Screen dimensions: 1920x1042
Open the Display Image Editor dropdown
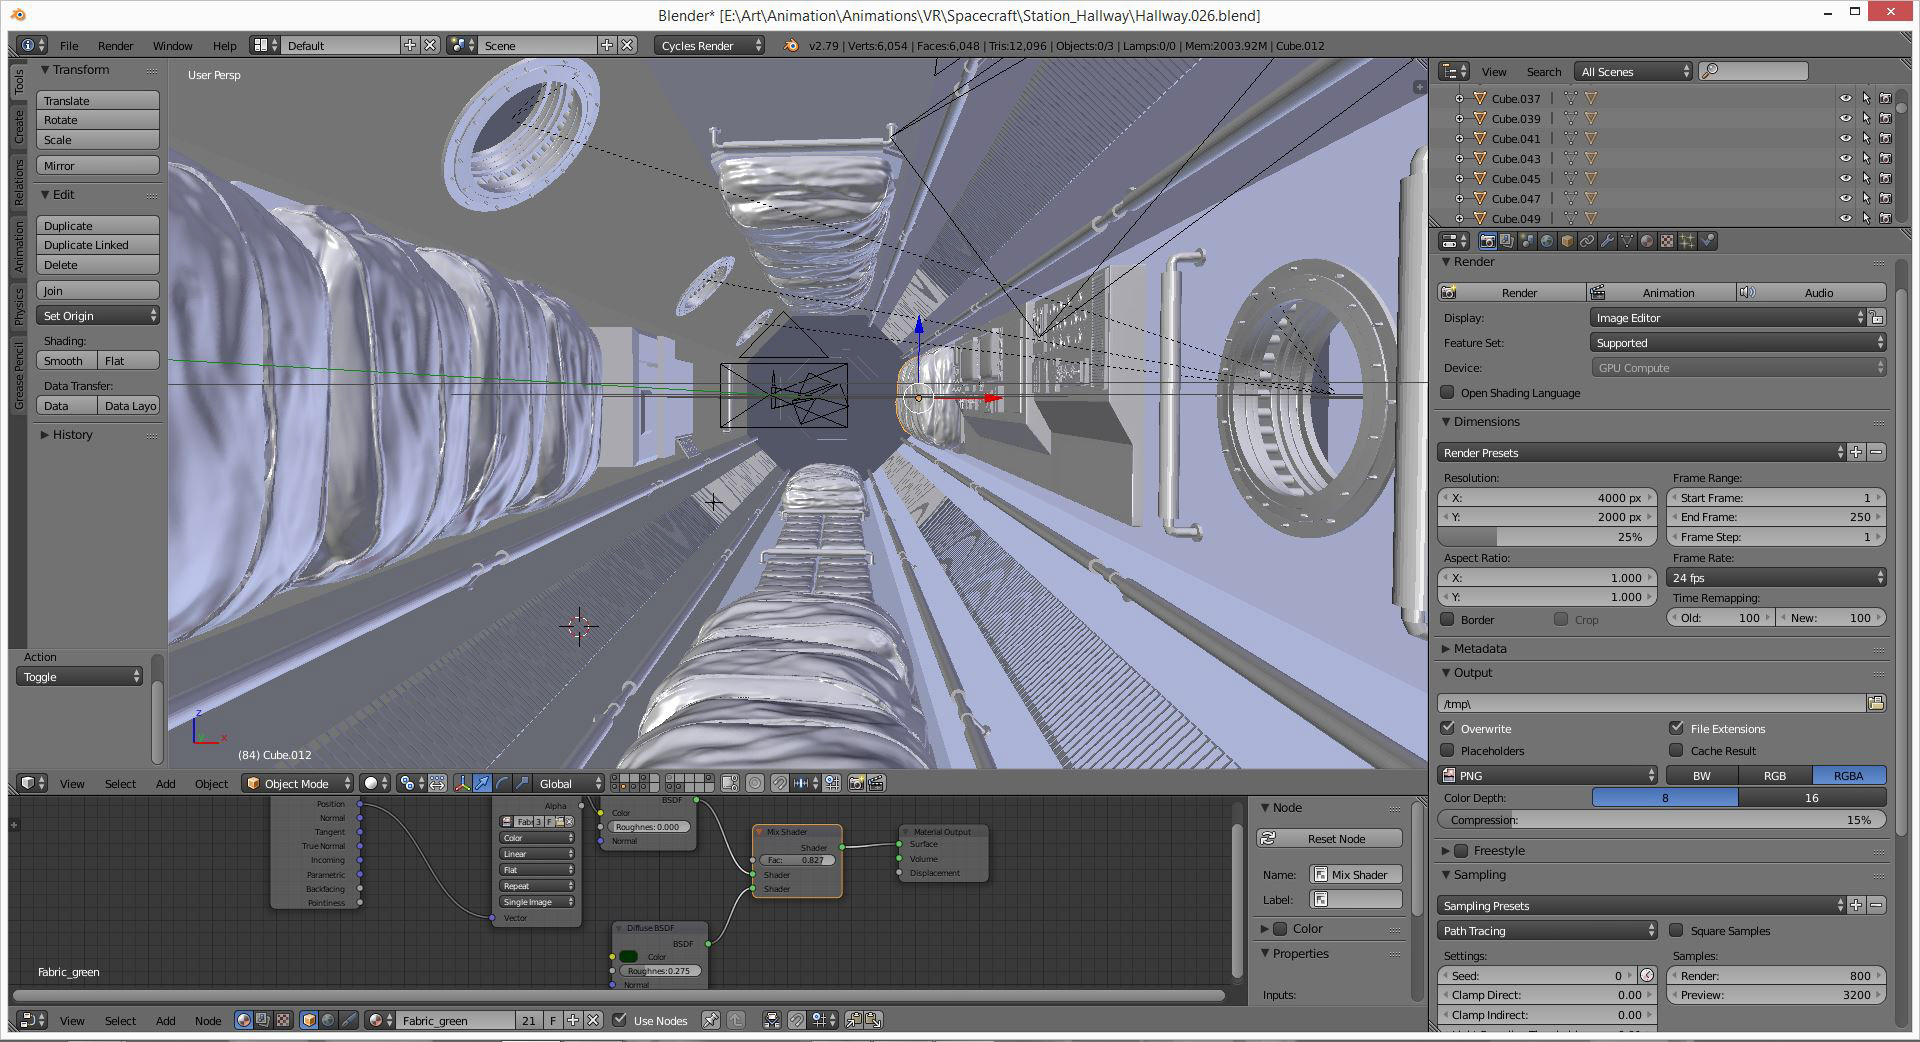click(1727, 317)
